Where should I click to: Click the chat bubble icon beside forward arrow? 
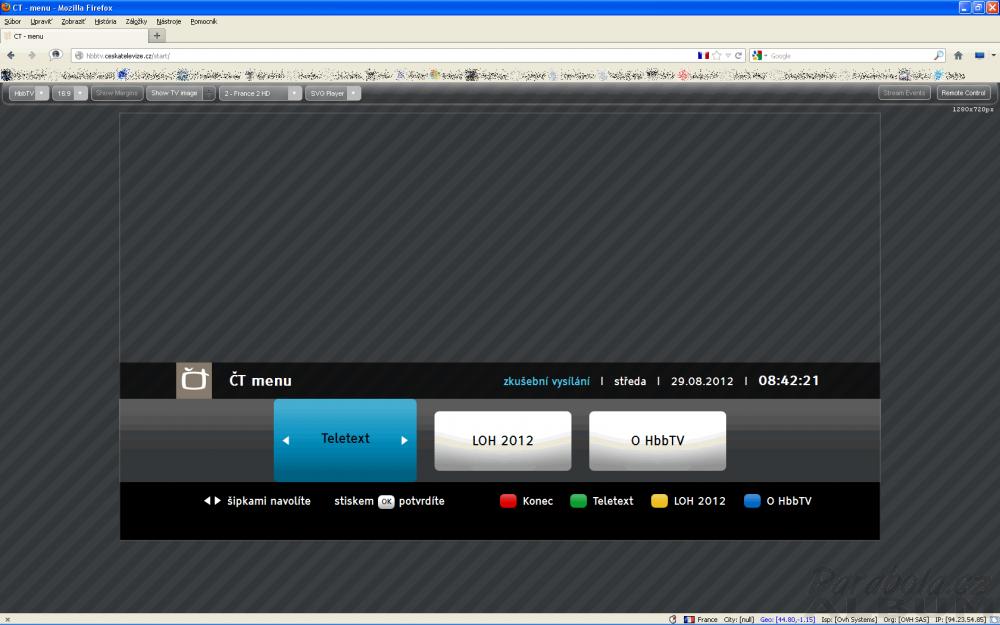tap(56, 55)
